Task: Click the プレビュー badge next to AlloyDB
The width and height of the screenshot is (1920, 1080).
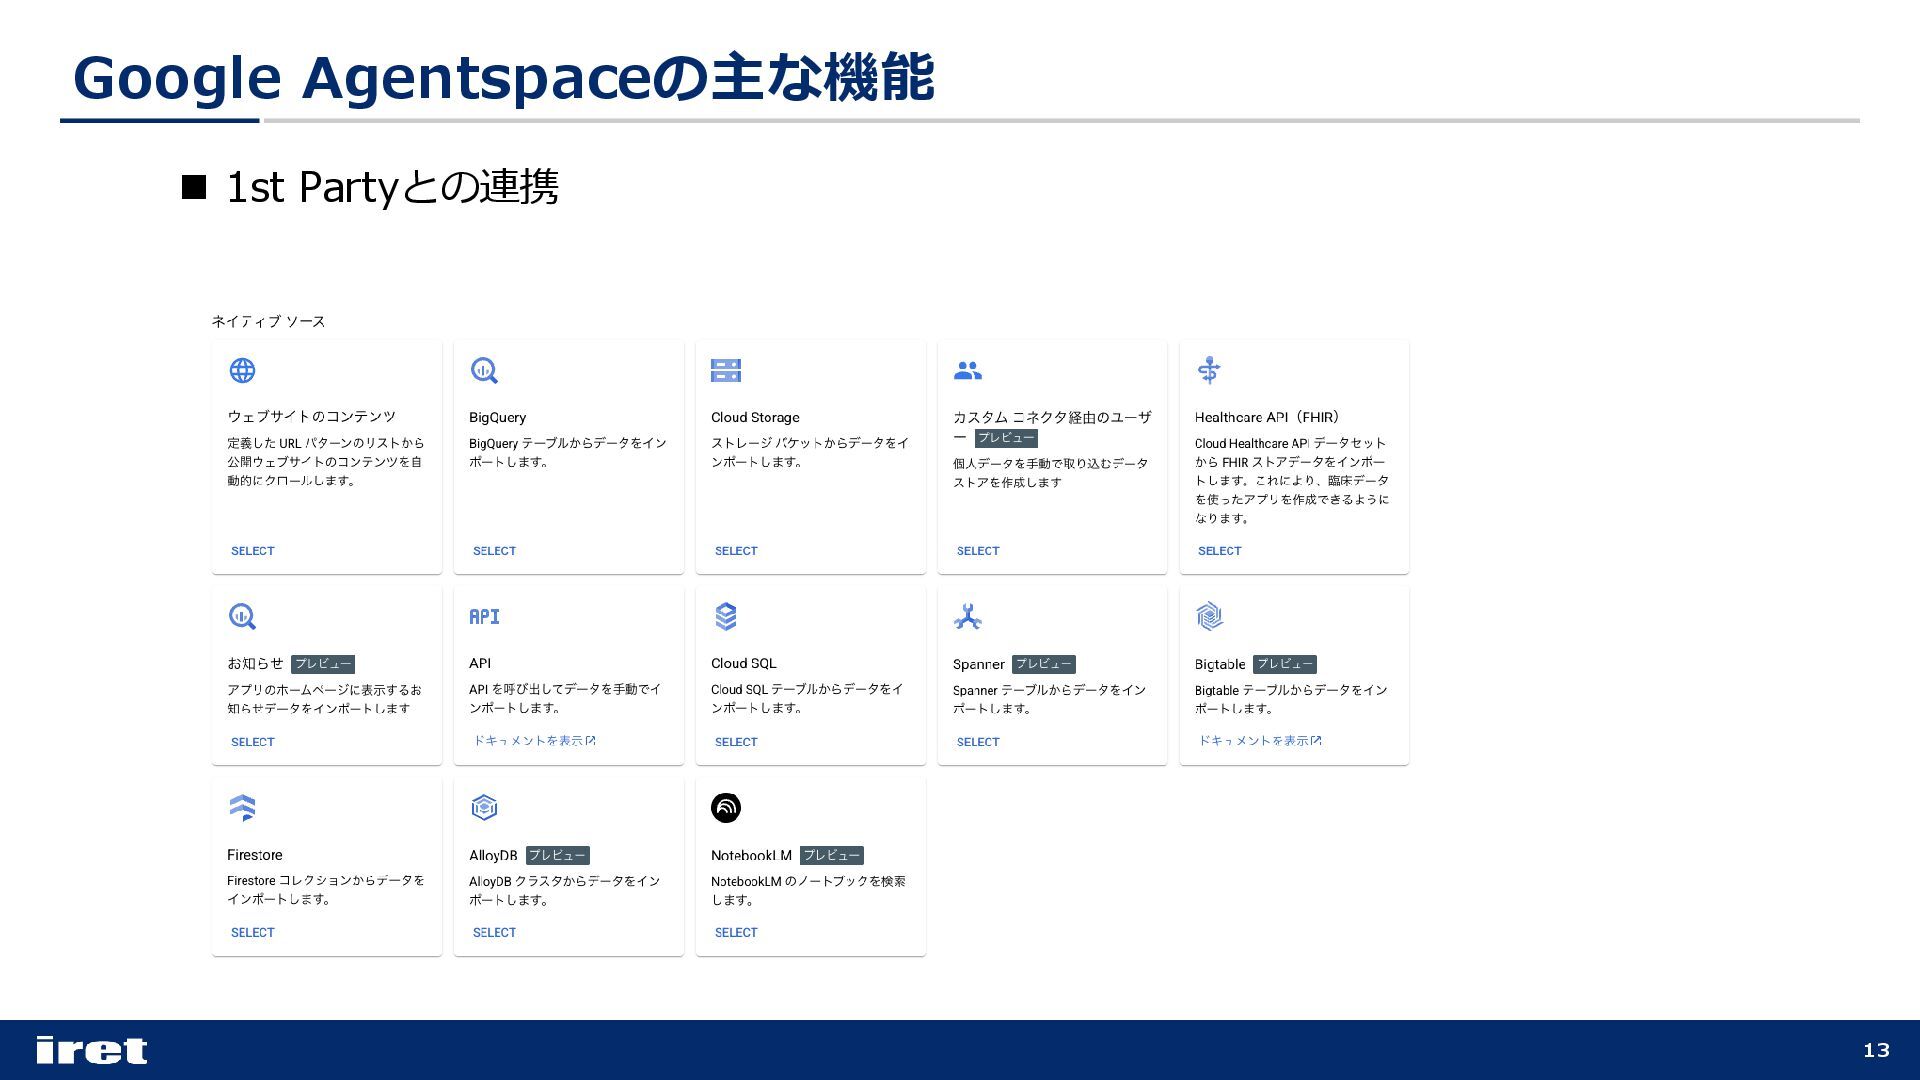Action: pyautogui.click(x=557, y=855)
